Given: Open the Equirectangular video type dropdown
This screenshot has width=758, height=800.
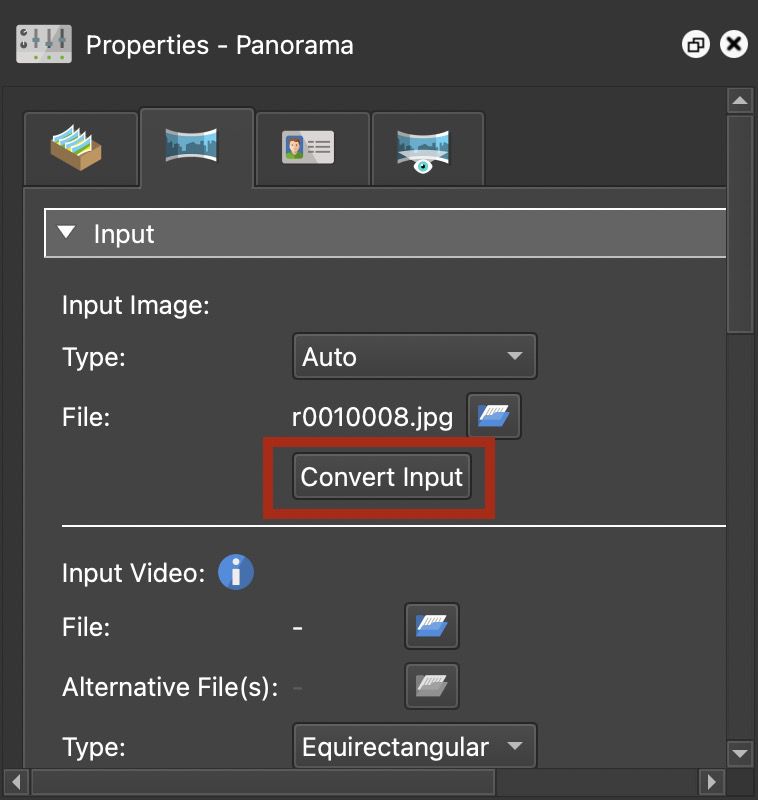Looking at the screenshot, I should click(x=414, y=746).
